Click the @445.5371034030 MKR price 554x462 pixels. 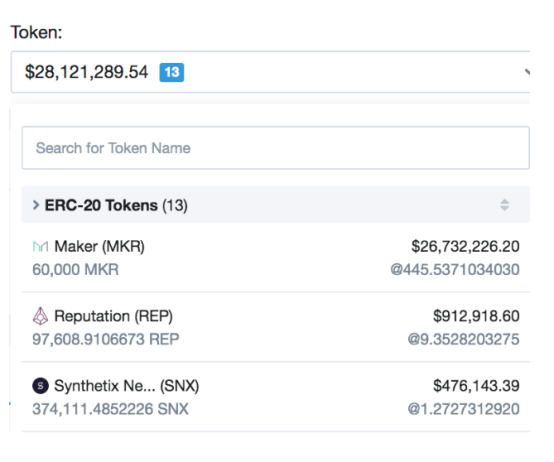click(x=455, y=270)
